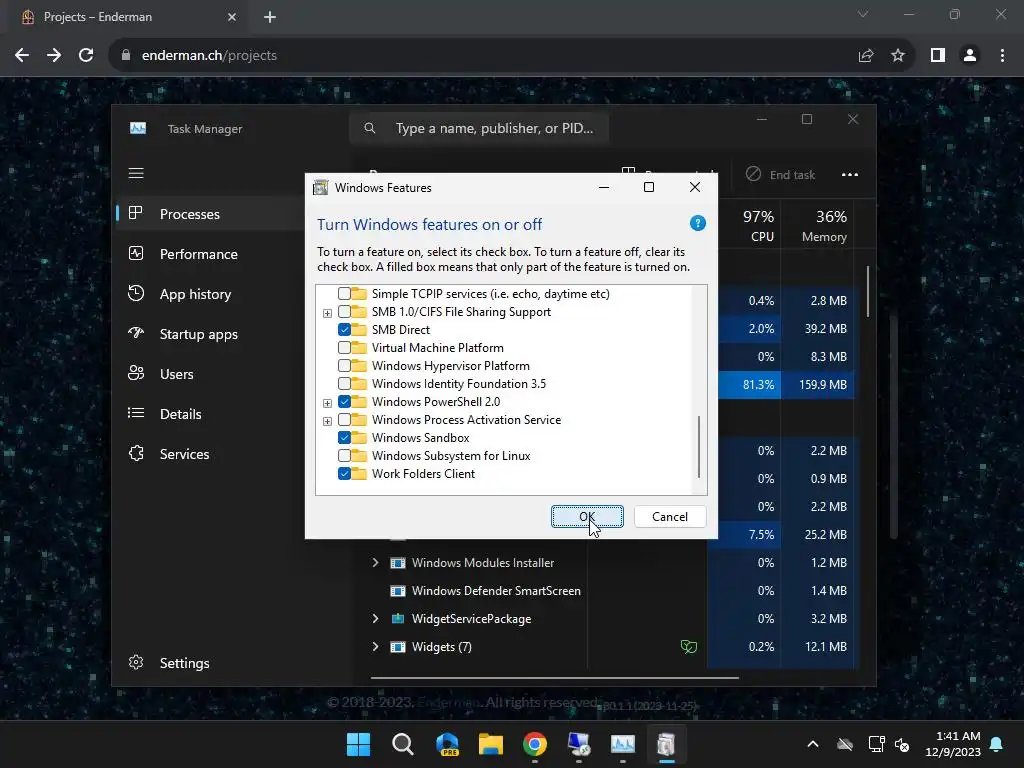Click Chrome's back navigation arrow

coord(22,56)
